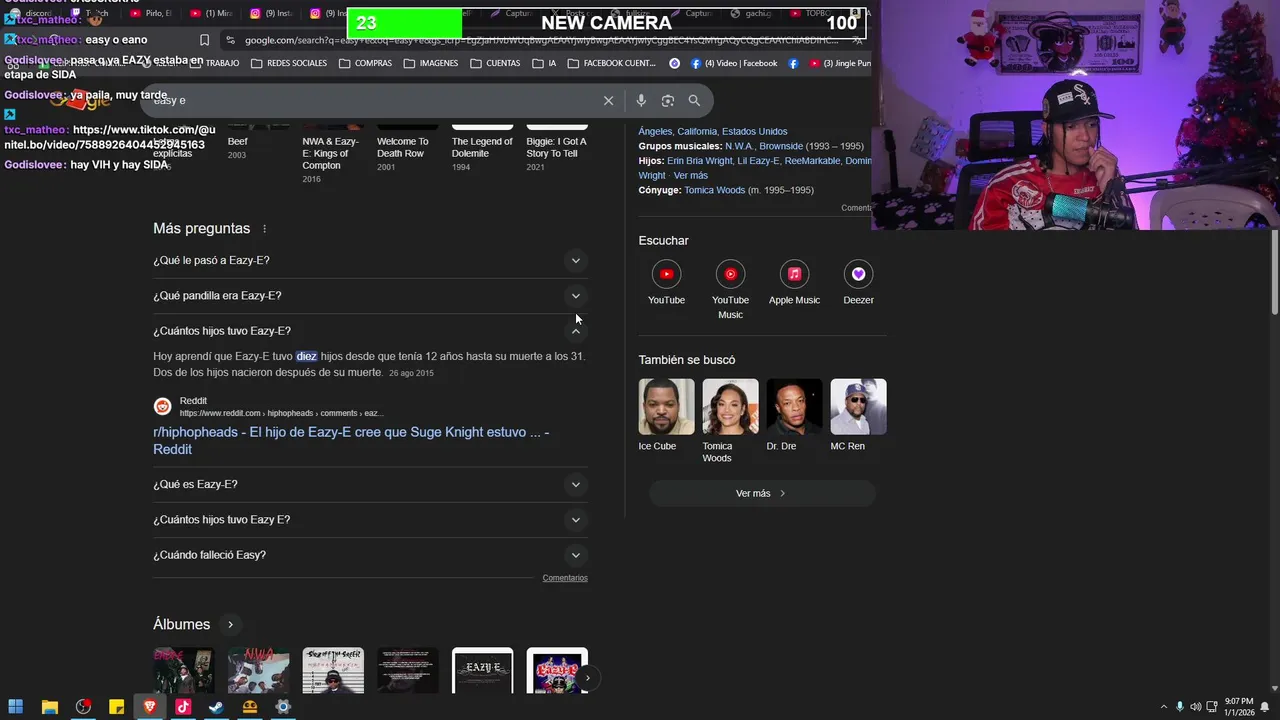Screen dimensions: 1280x720
Task: Open YouTube listening option
Action: [x=666, y=283]
